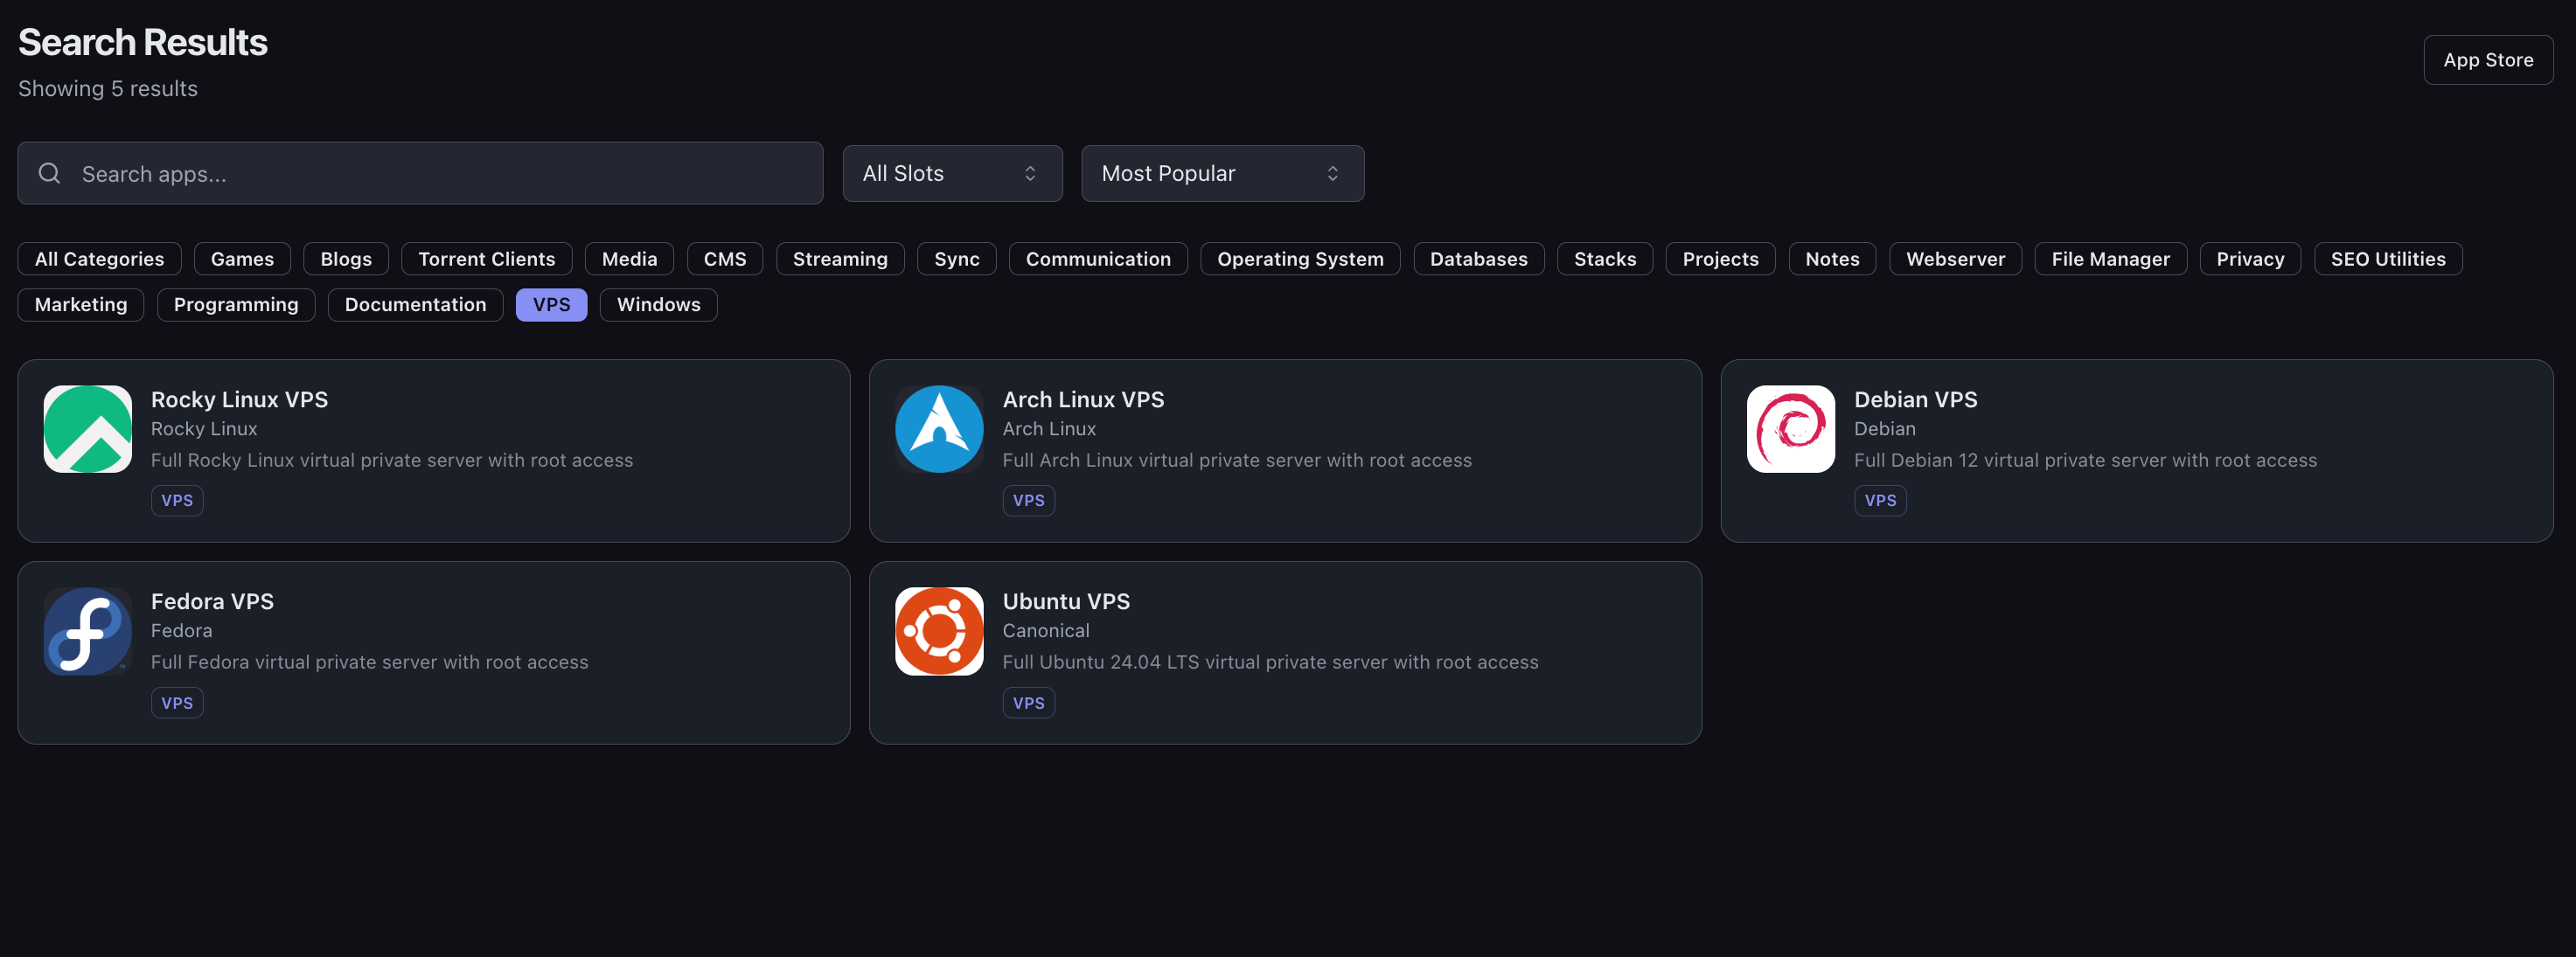Click 'Full Ubuntu 24.04 LTS' description text
The height and width of the screenshot is (957, 2576).
[x=1270, y=662]
